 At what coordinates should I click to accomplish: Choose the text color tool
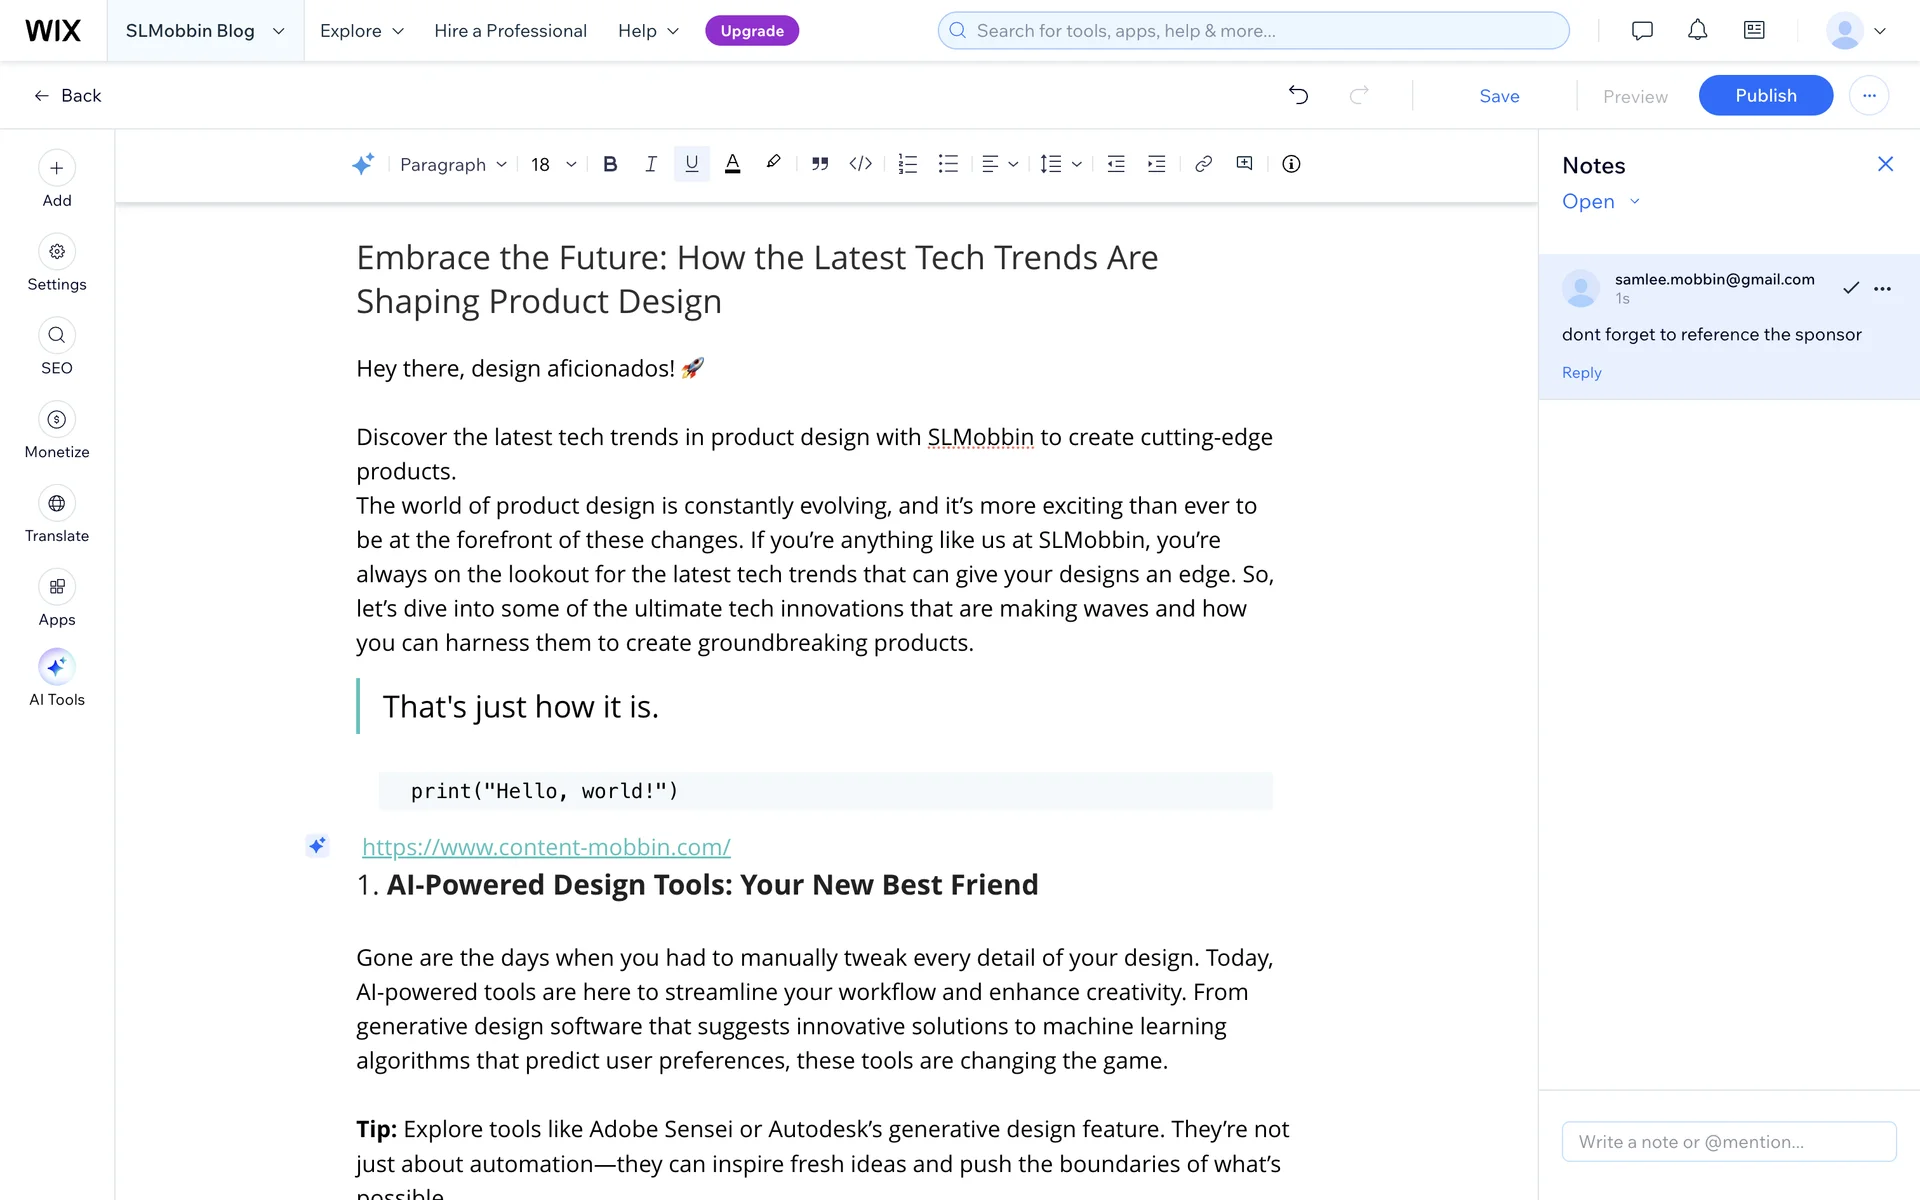pyautogui.click(x=732, y=164)
